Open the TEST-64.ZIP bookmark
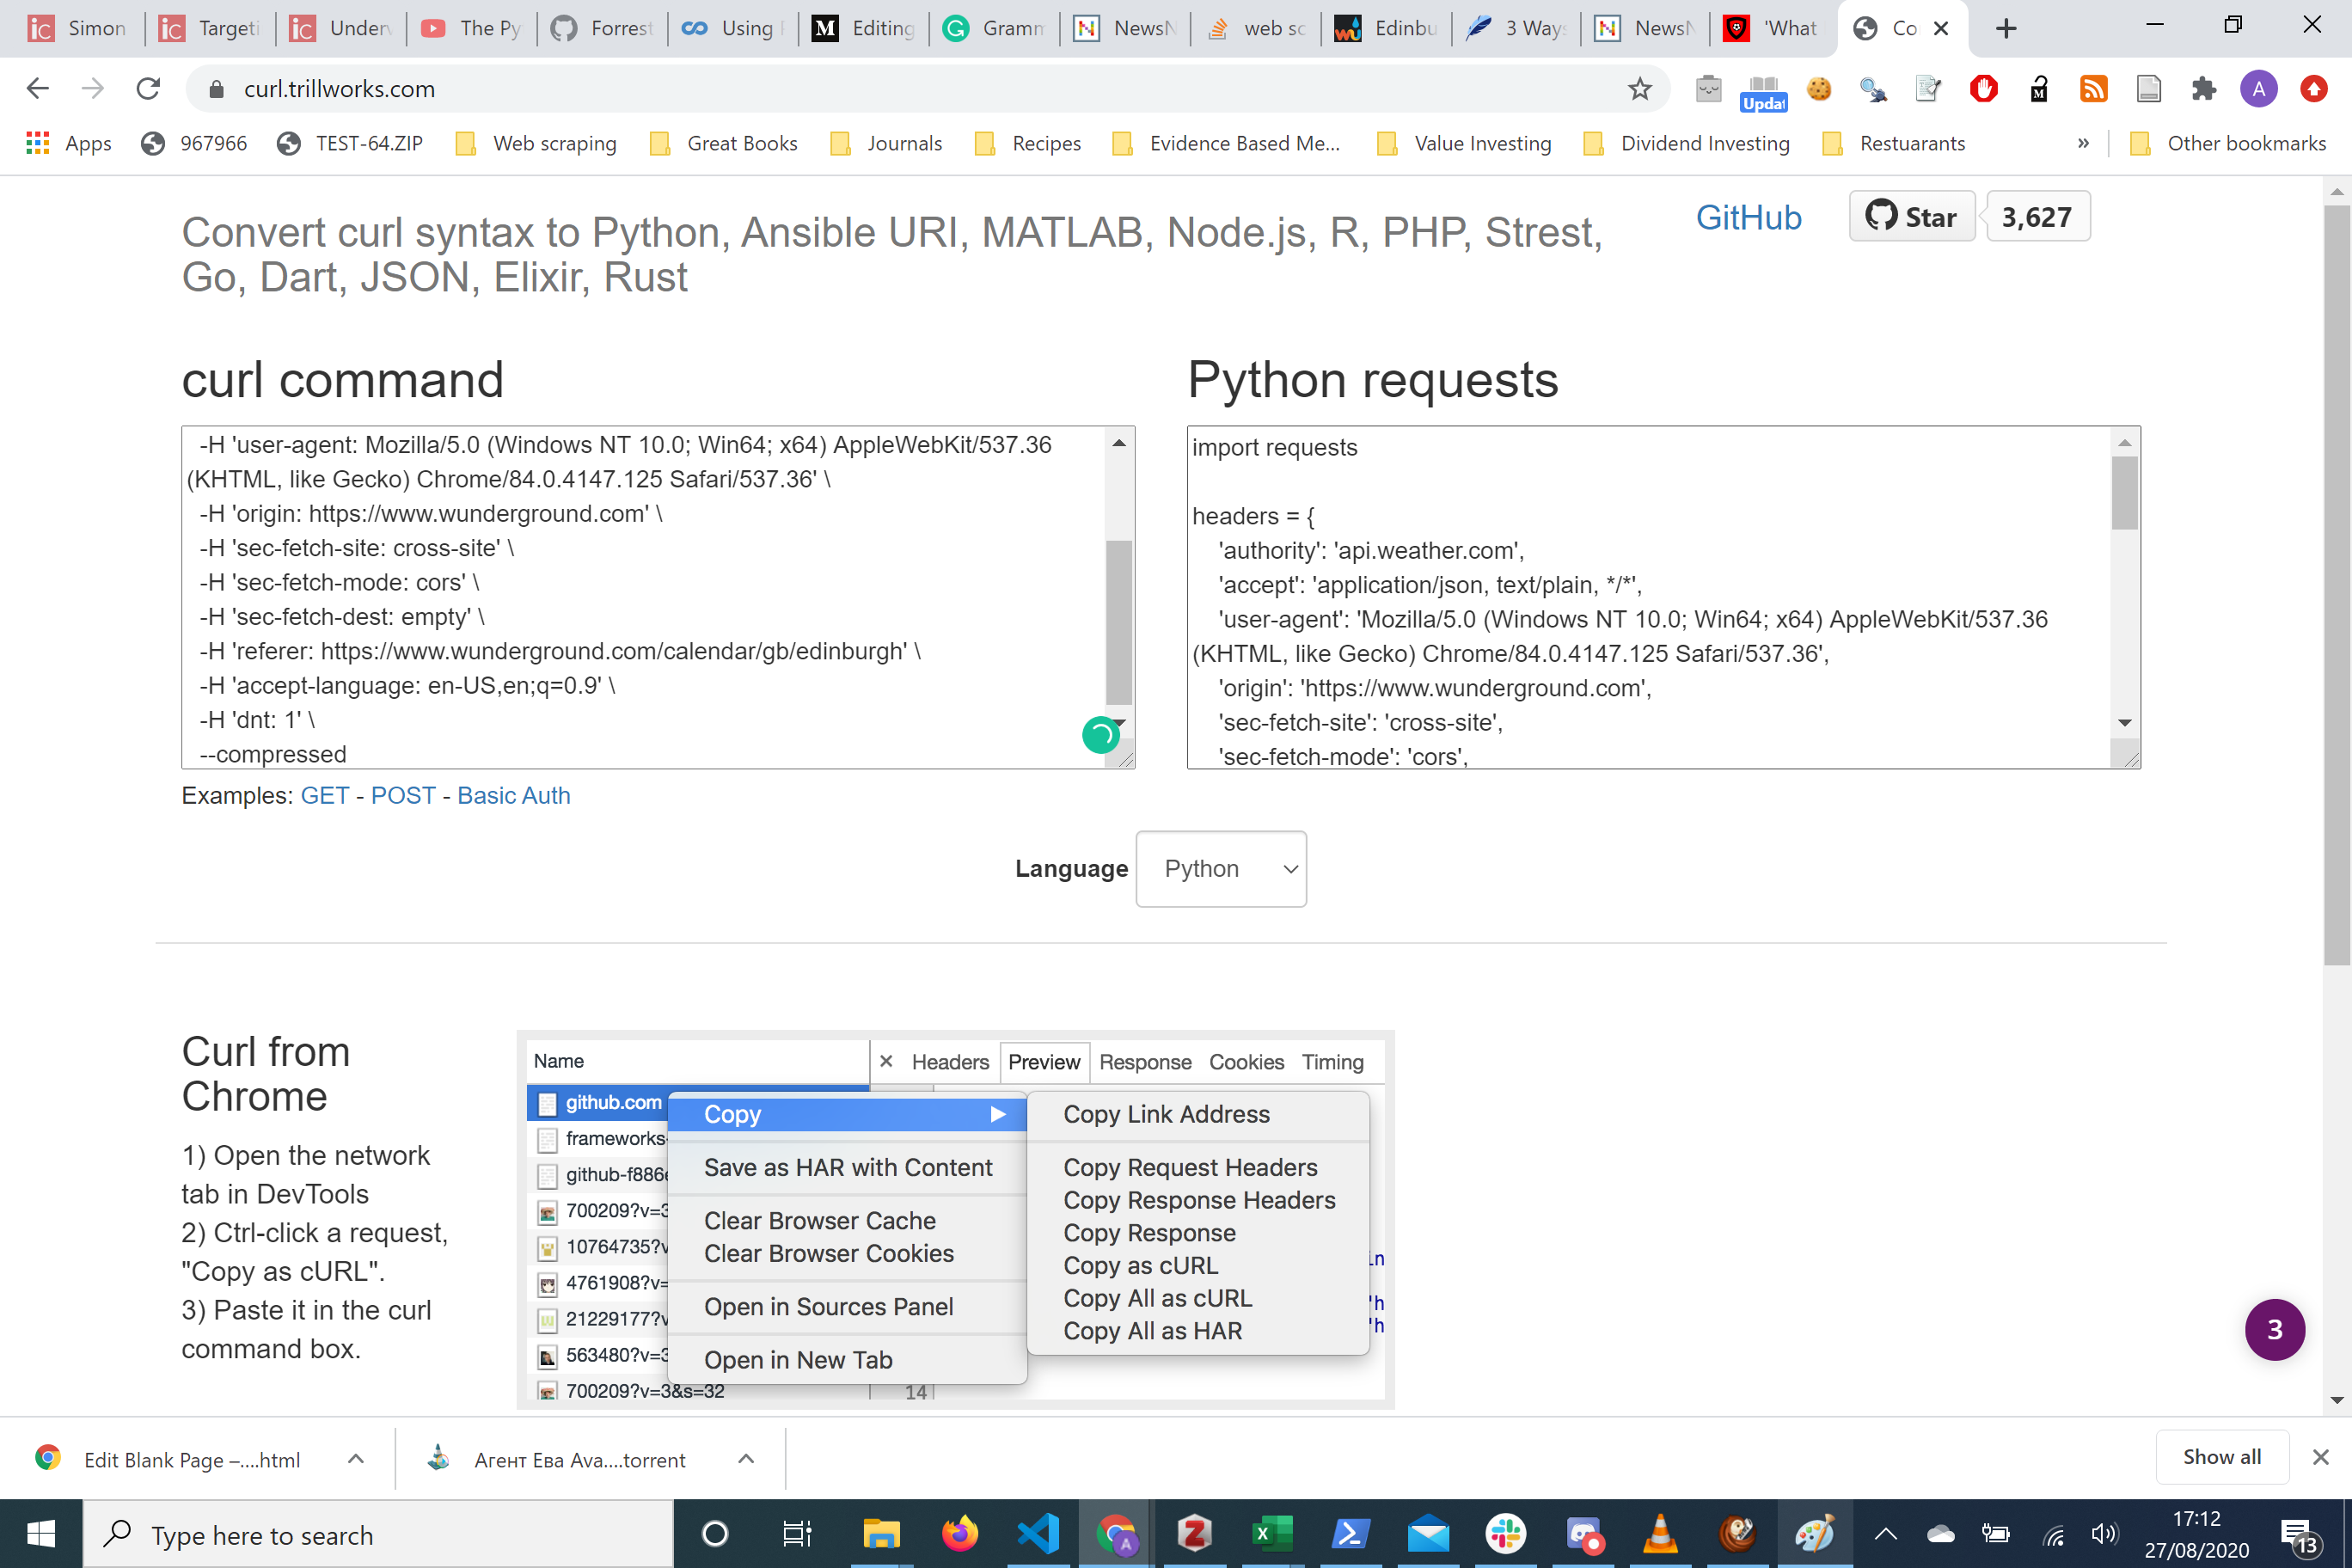 pyautogui.click(x=351, y=144)
